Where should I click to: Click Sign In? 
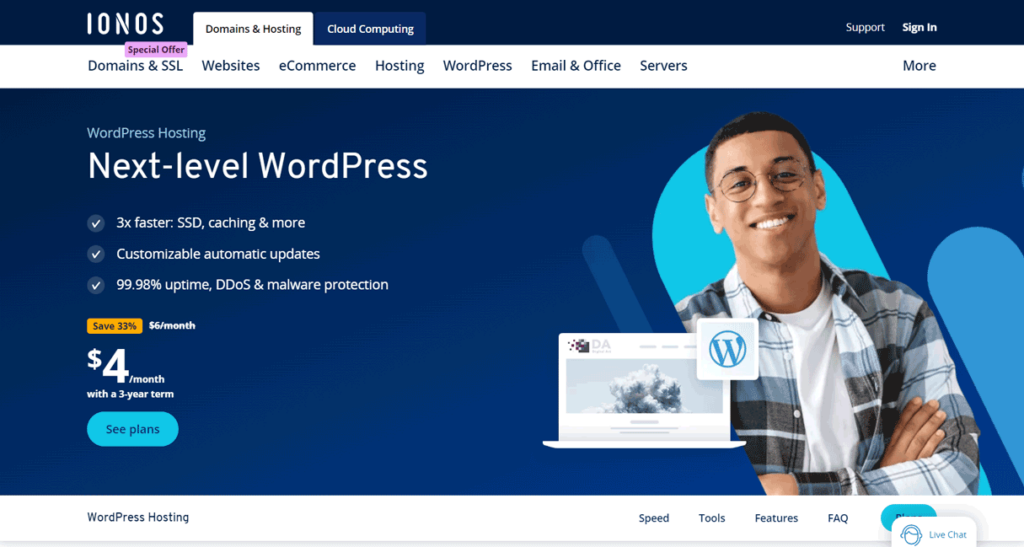coord(920,27)
